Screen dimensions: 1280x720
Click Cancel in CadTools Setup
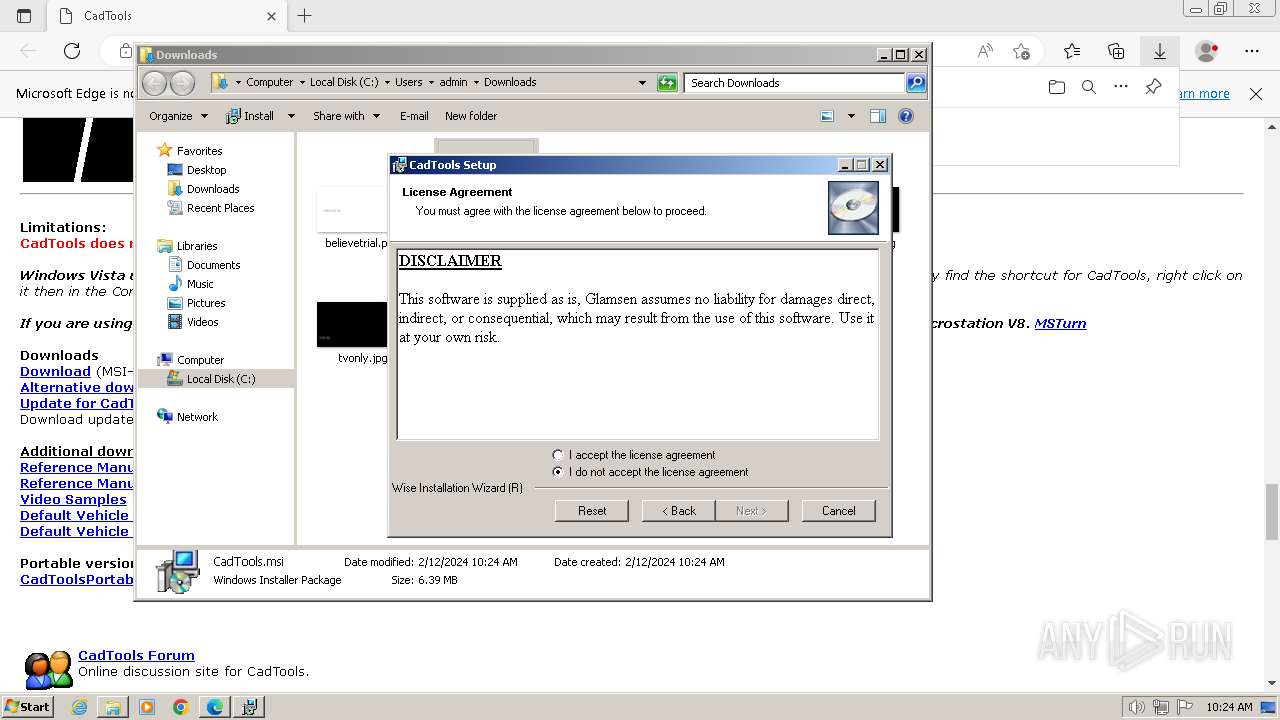[838, 511]
